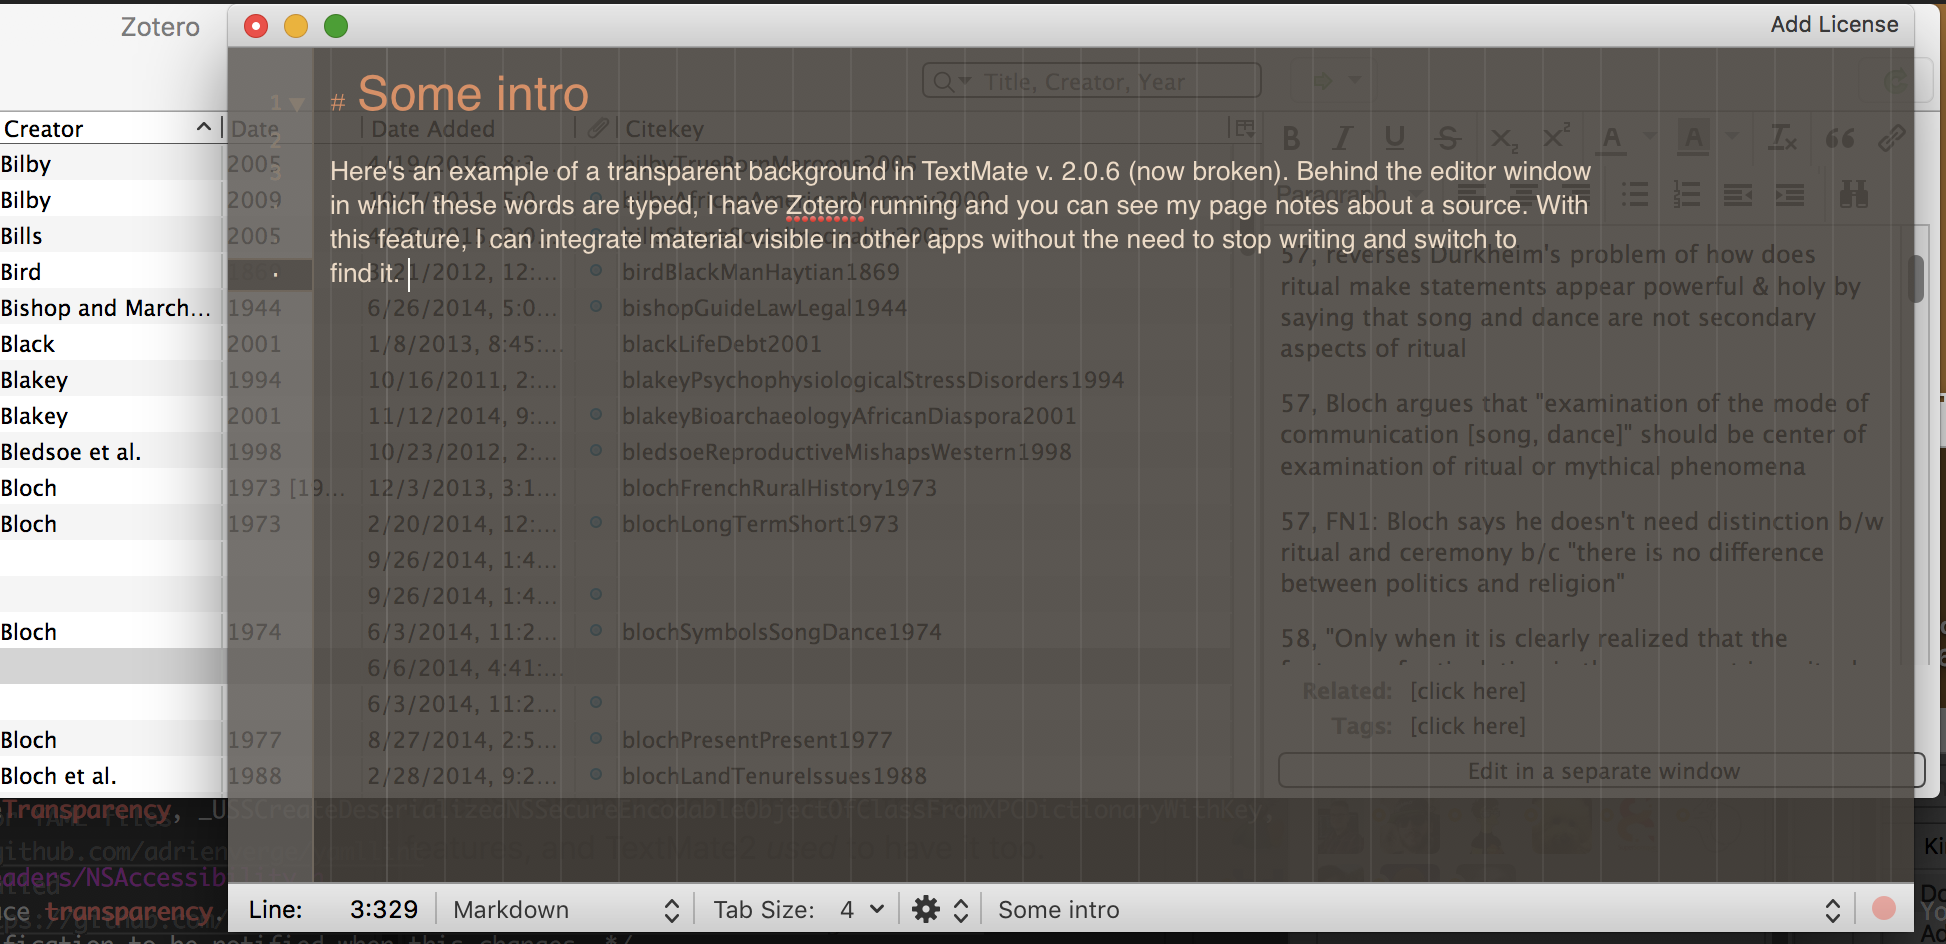Click line position 3:329 in status bar
This screenshot has height=944, width=1946.
(384, 910)
